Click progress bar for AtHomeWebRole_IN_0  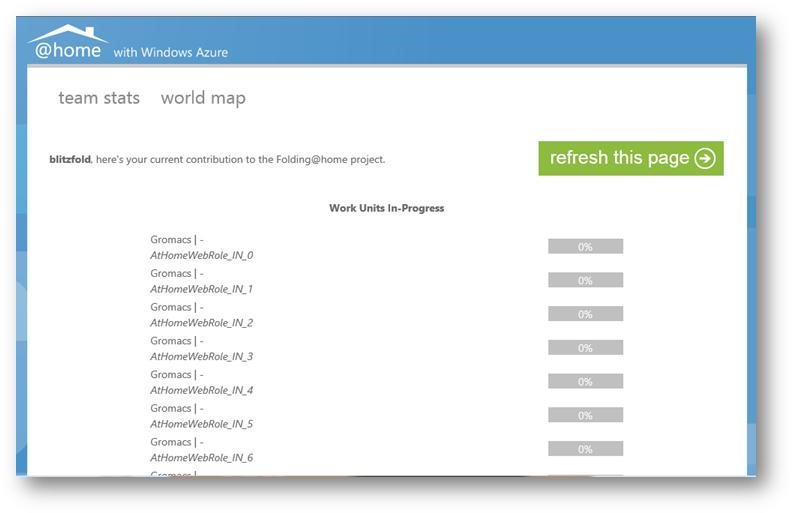(585, 246)
